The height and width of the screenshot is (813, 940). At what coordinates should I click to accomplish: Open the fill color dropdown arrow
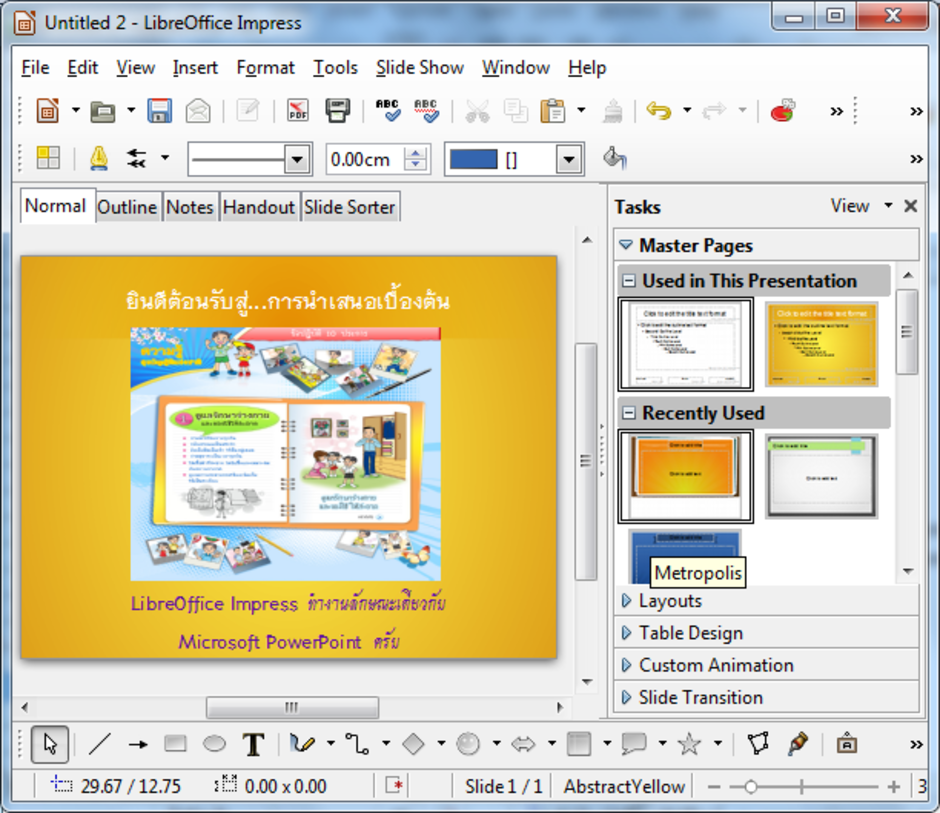(569, 159)
